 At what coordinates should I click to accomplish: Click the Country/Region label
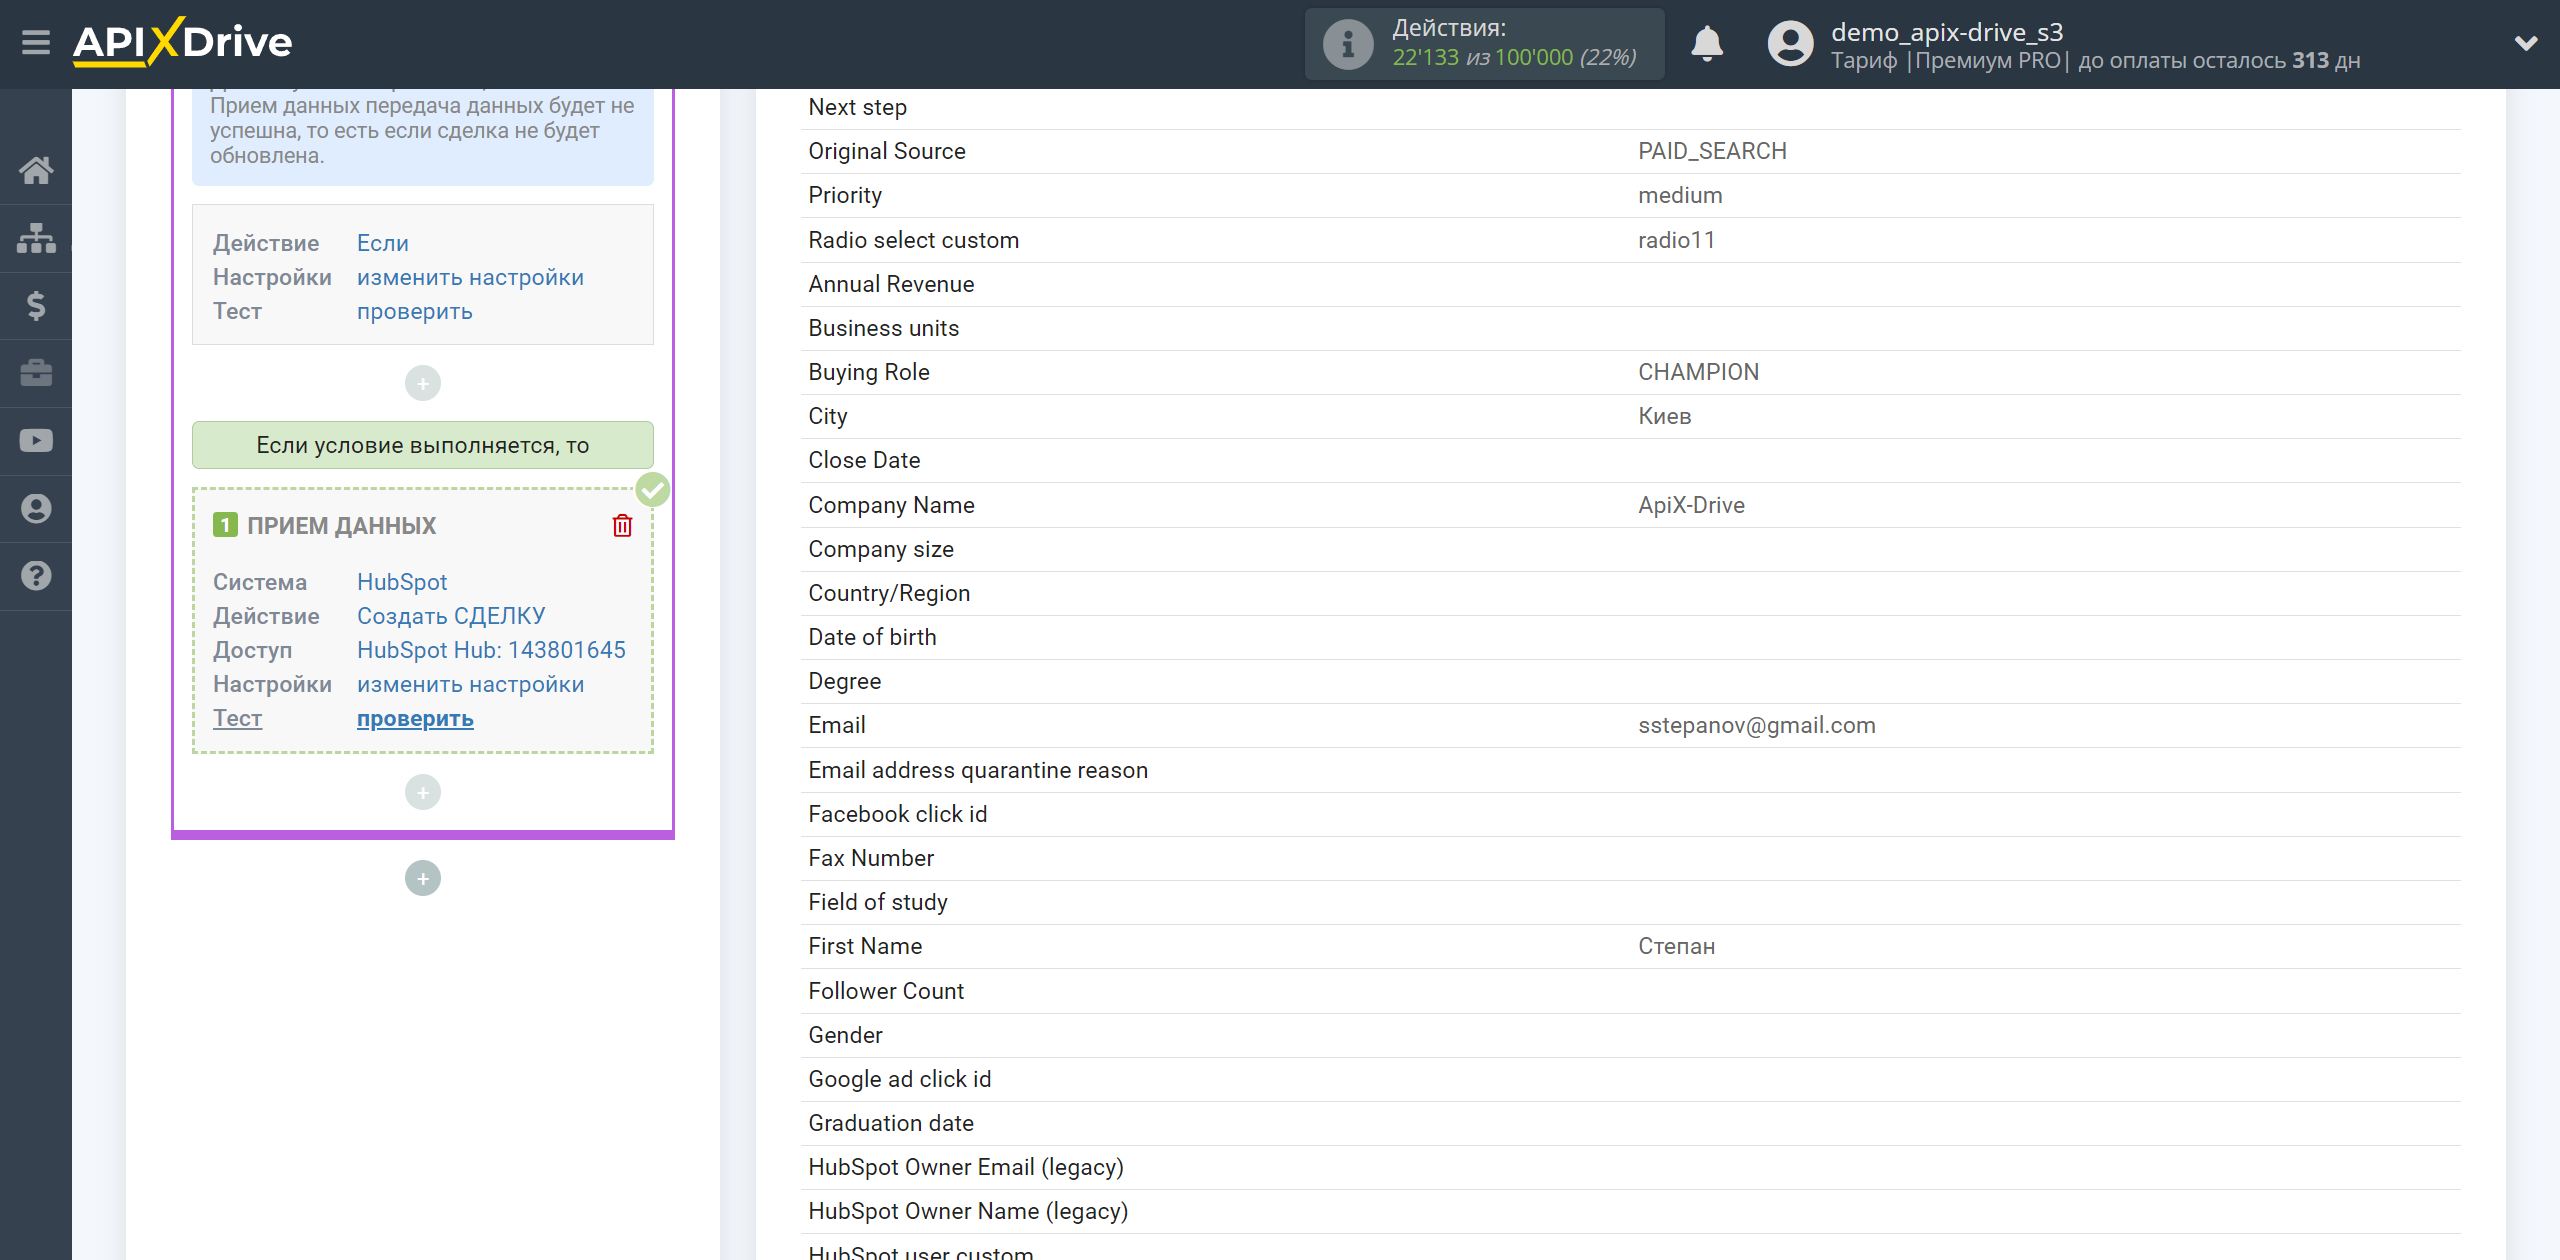pyautogui.click(x=889, y=593)
